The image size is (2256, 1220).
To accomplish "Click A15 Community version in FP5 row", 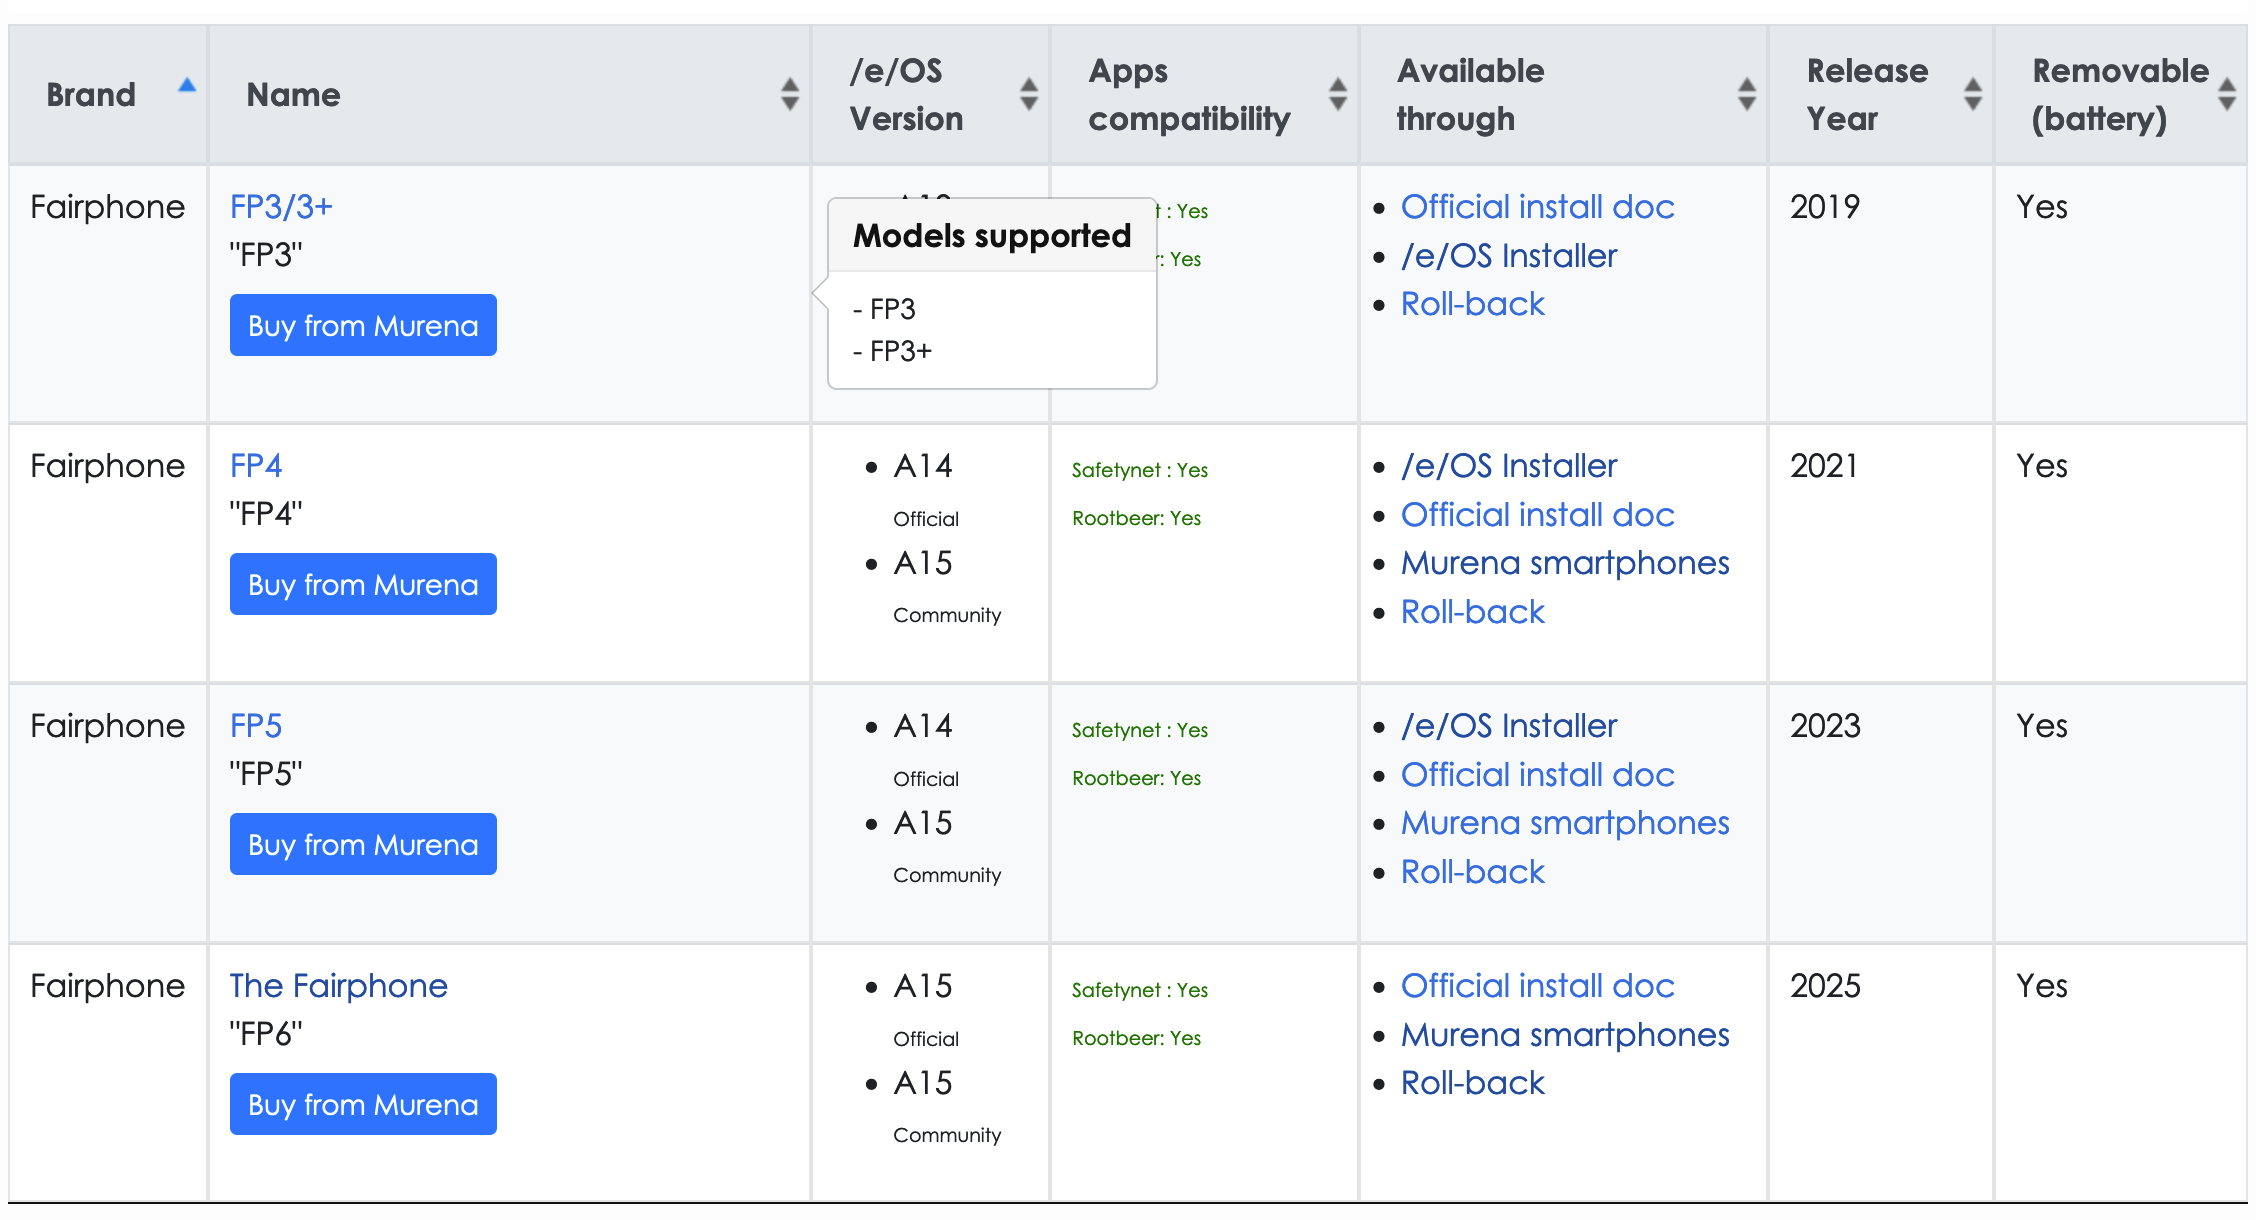I will [x=923, y=823].
